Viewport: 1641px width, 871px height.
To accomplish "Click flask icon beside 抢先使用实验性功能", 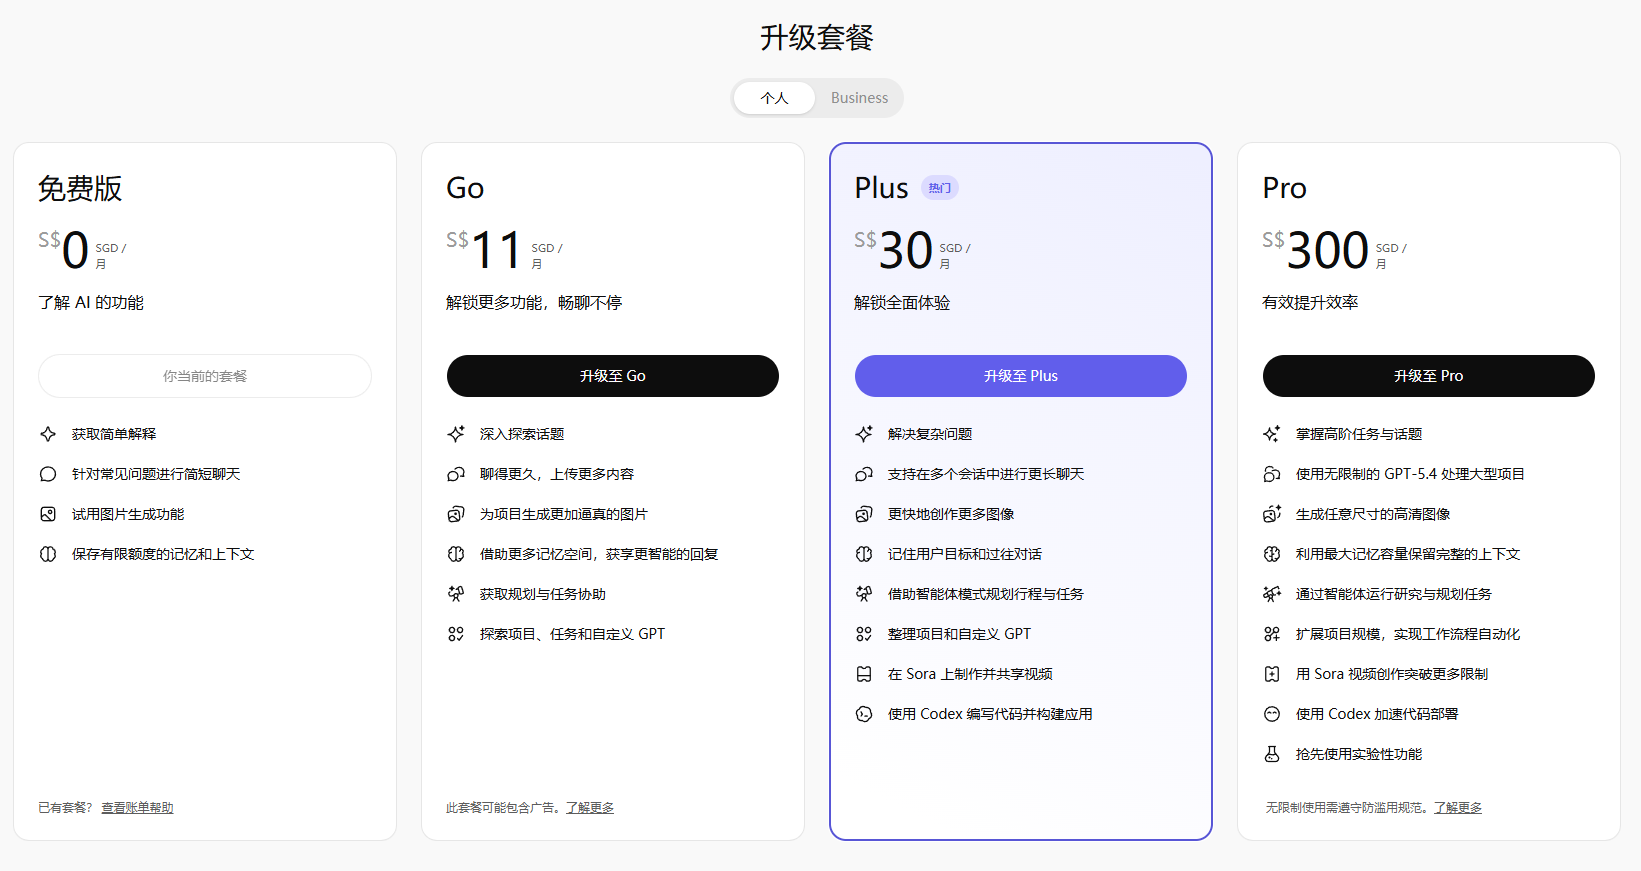I will [1272, 754].
